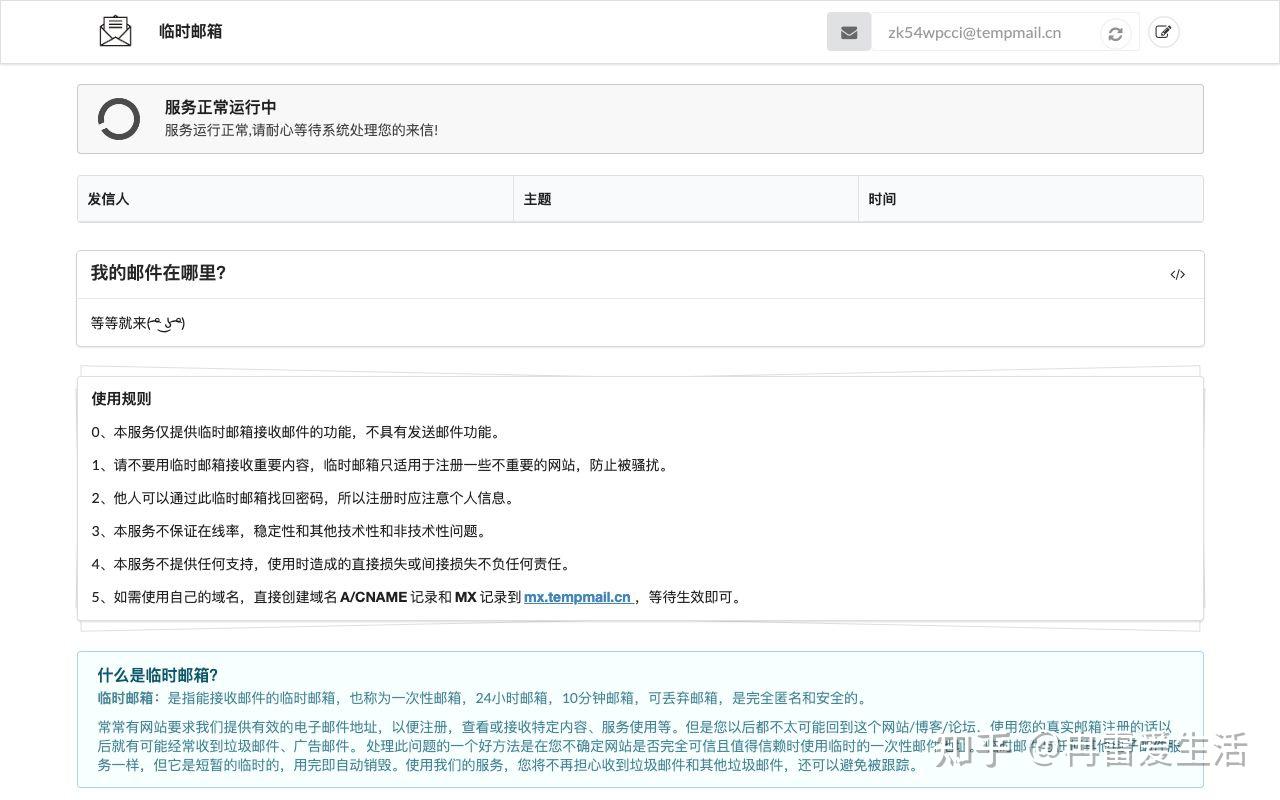The image size is (1280, 800).
Task: Click the loading spinner status icon
Action: point(119,119)
